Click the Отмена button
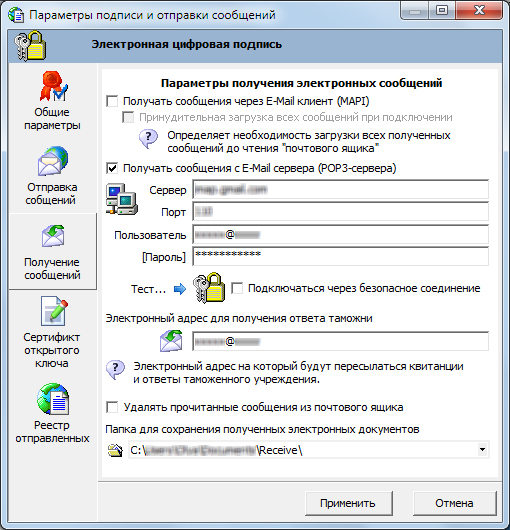The image size is (510, 530). click(x=454, y=503)
